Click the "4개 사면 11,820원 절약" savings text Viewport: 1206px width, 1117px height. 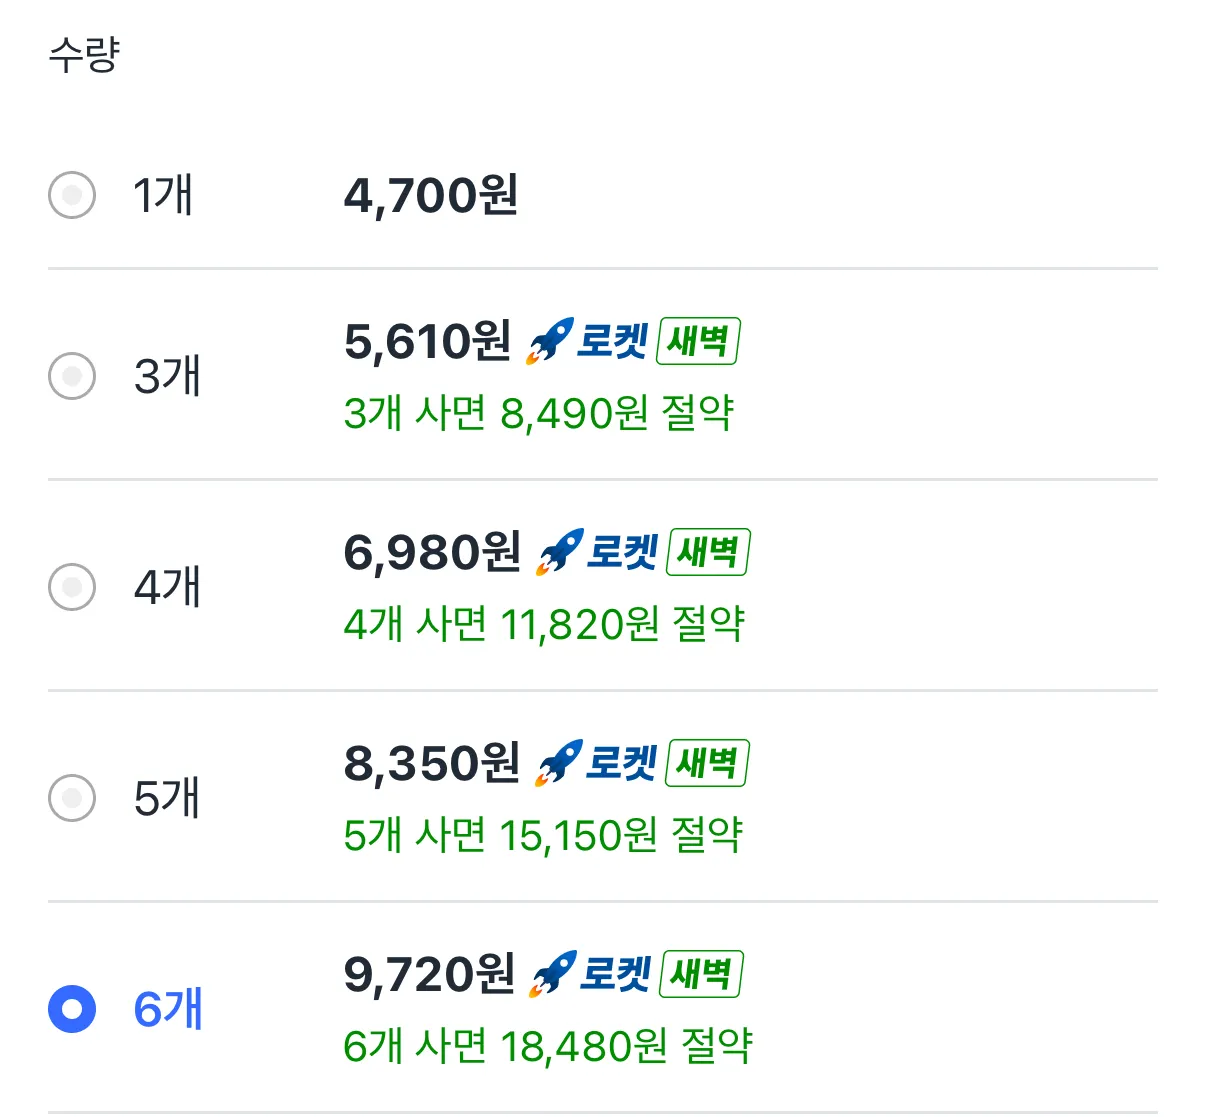click(x=544, y=624)
